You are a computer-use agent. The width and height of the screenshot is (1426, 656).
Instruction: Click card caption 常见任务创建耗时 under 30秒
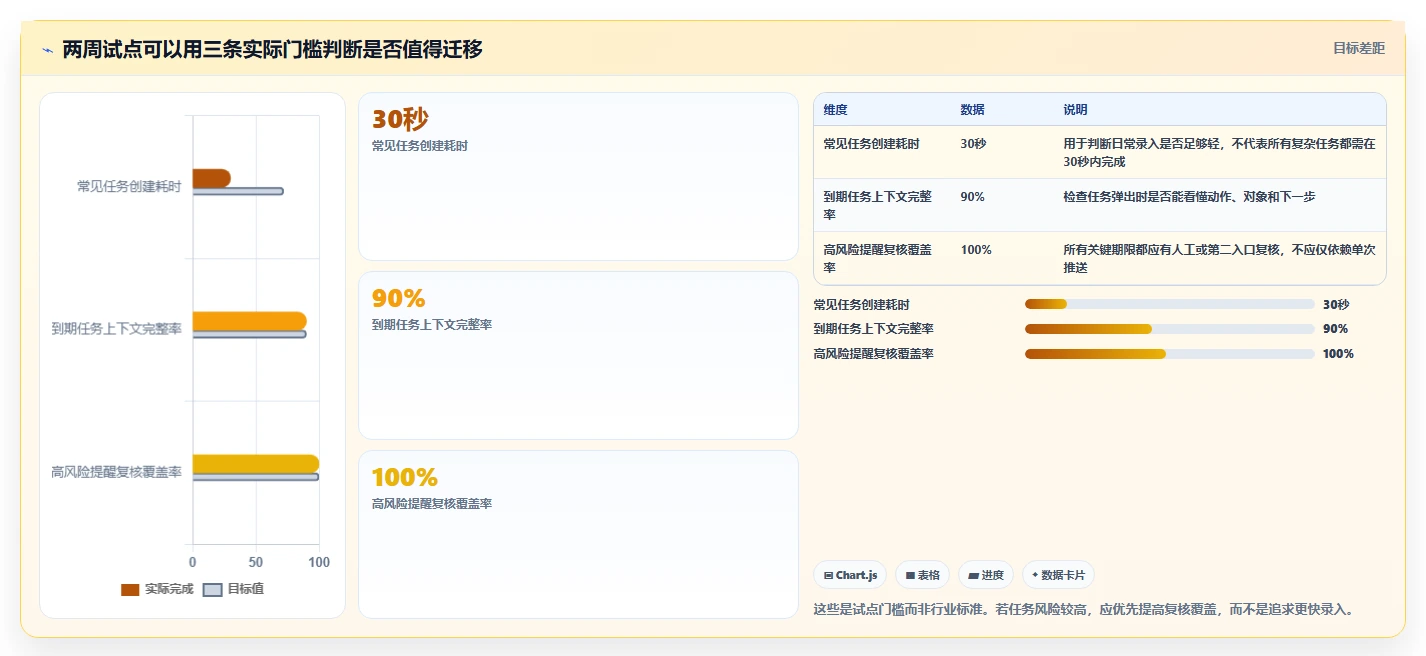tap(420, 146)
